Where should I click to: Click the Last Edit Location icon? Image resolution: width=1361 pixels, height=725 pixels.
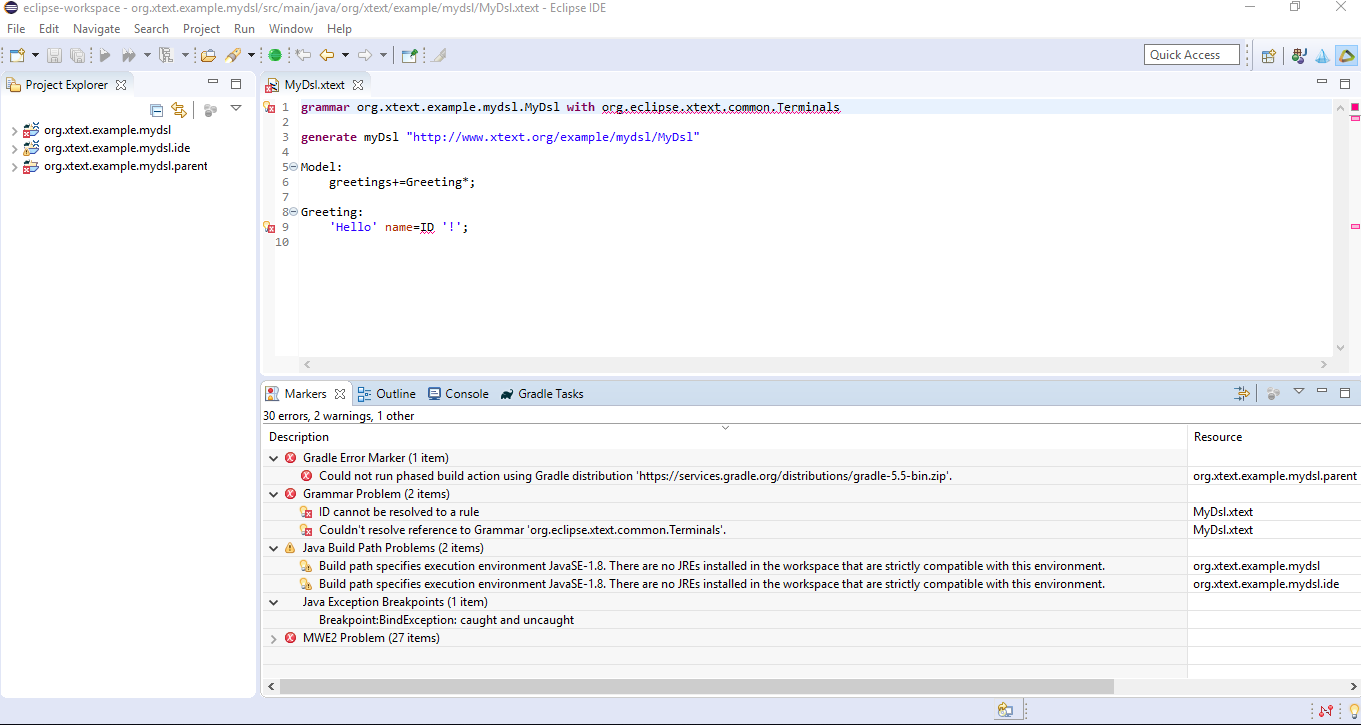(x=303, y=56)
